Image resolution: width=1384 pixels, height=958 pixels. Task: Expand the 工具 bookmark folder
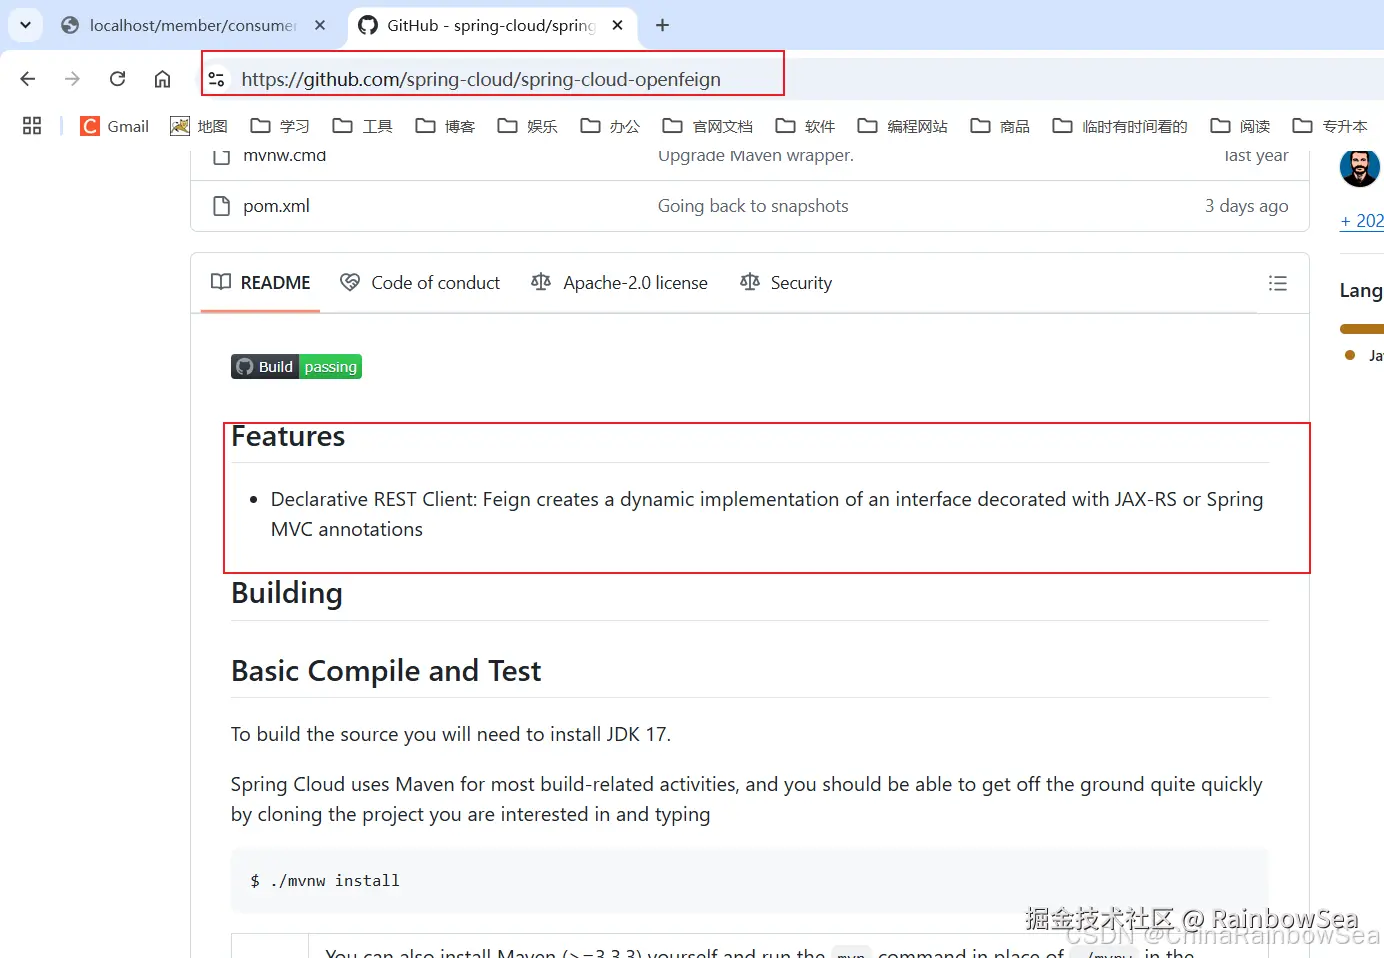coord(363,126)
